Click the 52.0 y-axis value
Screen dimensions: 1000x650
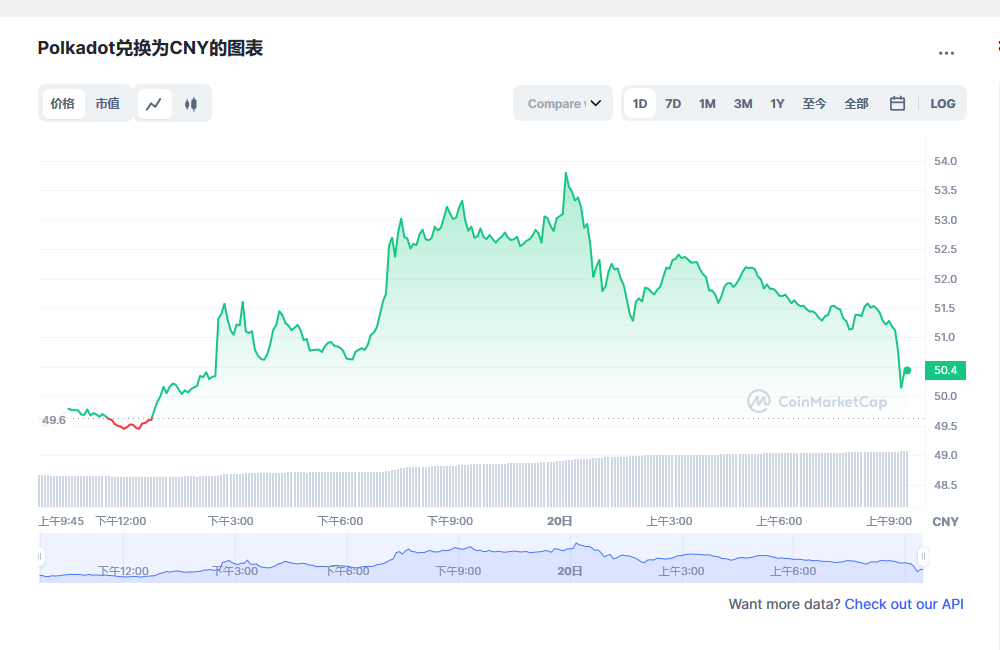(945, 279)
